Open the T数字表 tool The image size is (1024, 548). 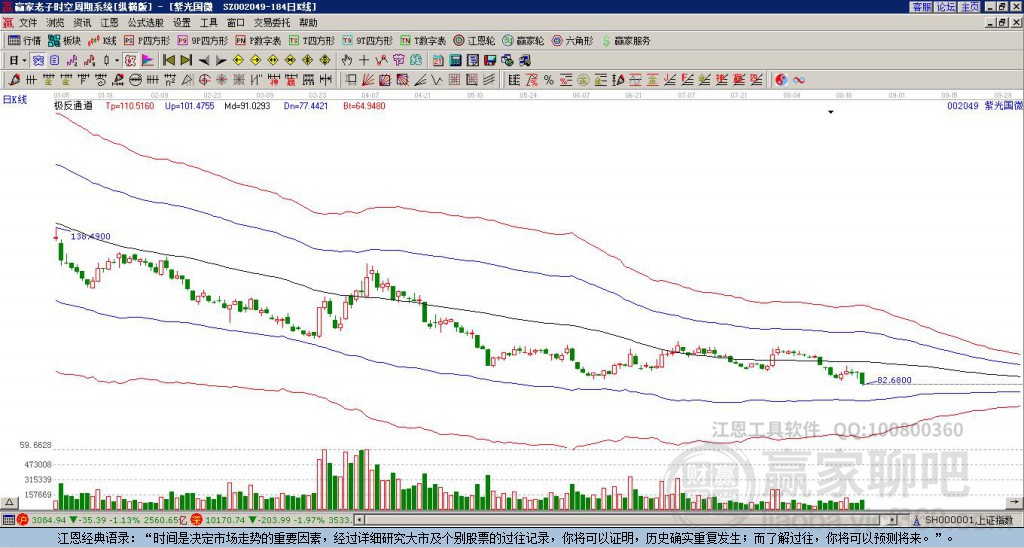[x=423, y=40]
